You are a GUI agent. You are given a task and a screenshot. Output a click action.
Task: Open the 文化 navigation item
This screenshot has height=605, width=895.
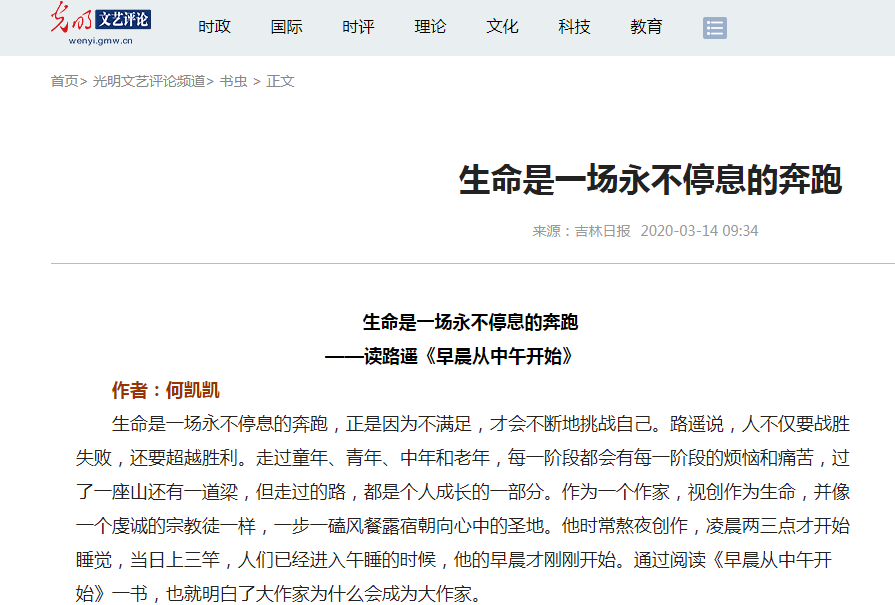pyautogui.click(x=502, y=27)
